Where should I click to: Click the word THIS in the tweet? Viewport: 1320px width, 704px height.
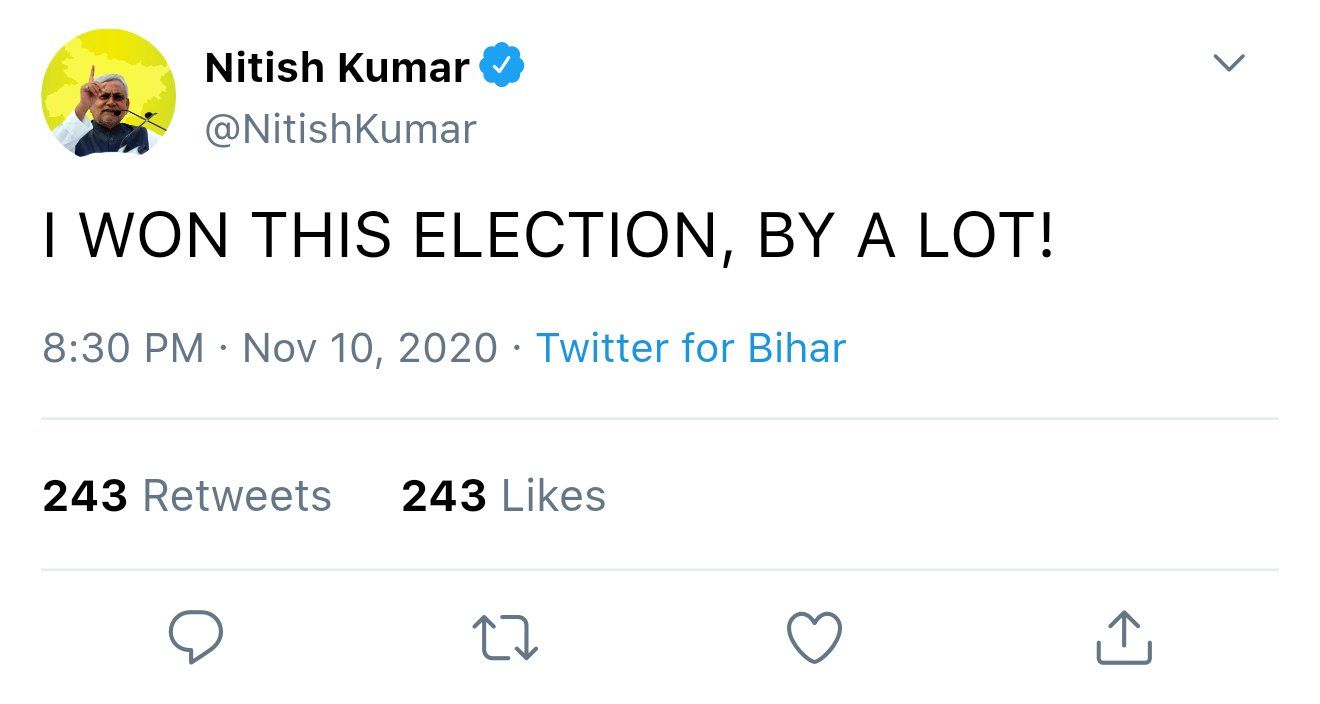[322, 237]
